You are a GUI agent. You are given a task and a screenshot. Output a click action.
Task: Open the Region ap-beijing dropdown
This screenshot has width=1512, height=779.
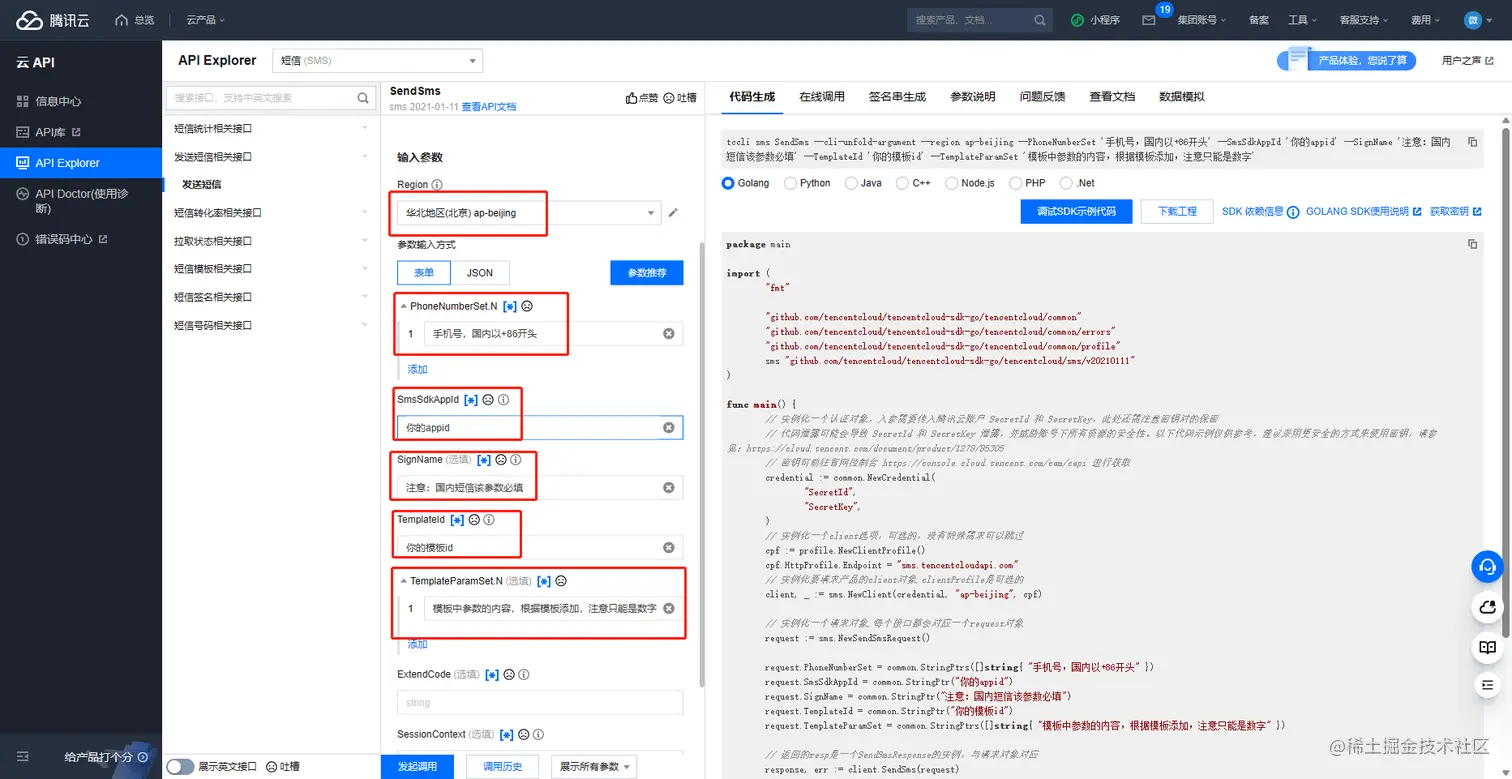pyautogui.click(x=529, y=213)
